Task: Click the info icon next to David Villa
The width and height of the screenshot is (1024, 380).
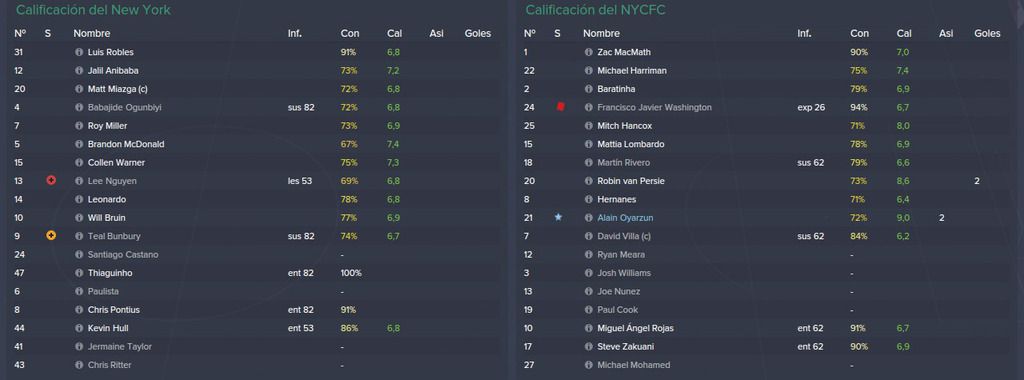Action: point(588,236)
